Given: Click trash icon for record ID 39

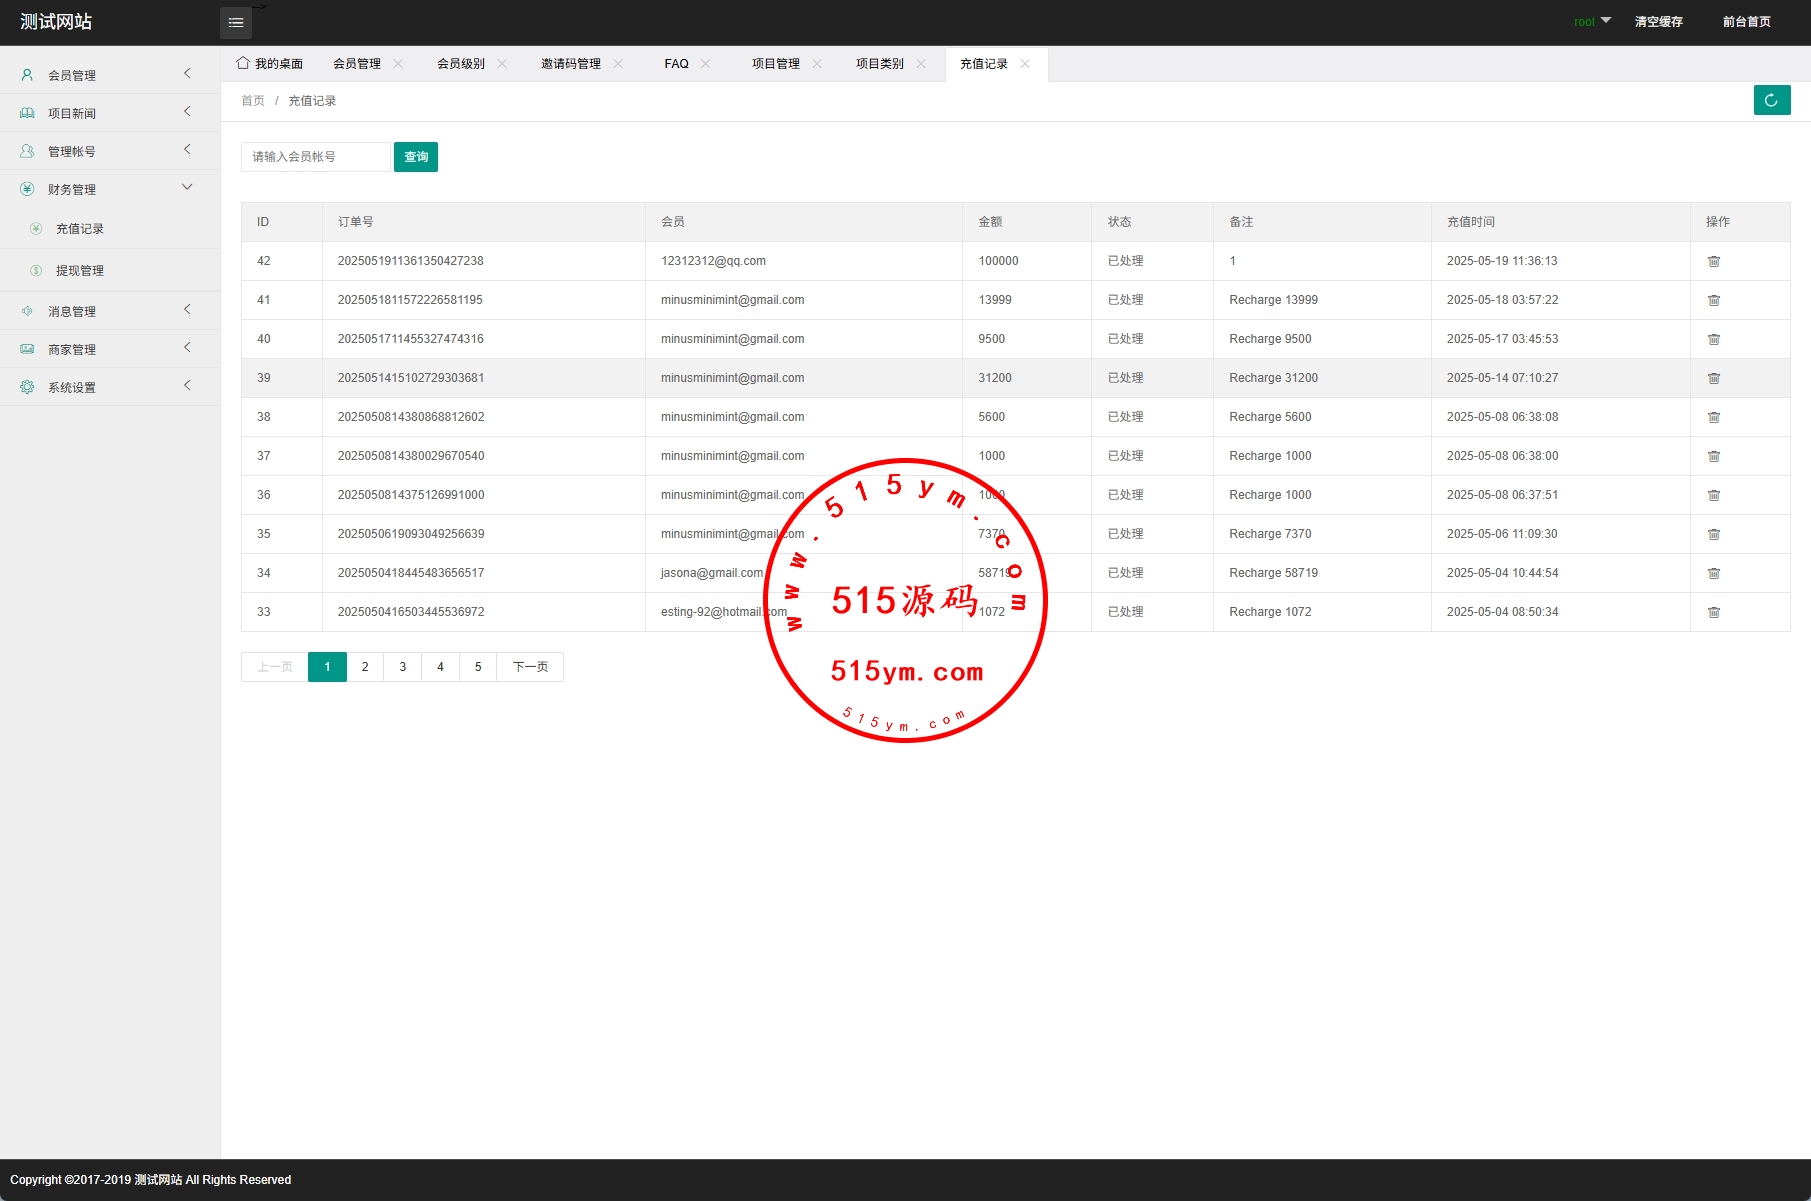Looking at the screenshot, I should (x=1713, y=378).
